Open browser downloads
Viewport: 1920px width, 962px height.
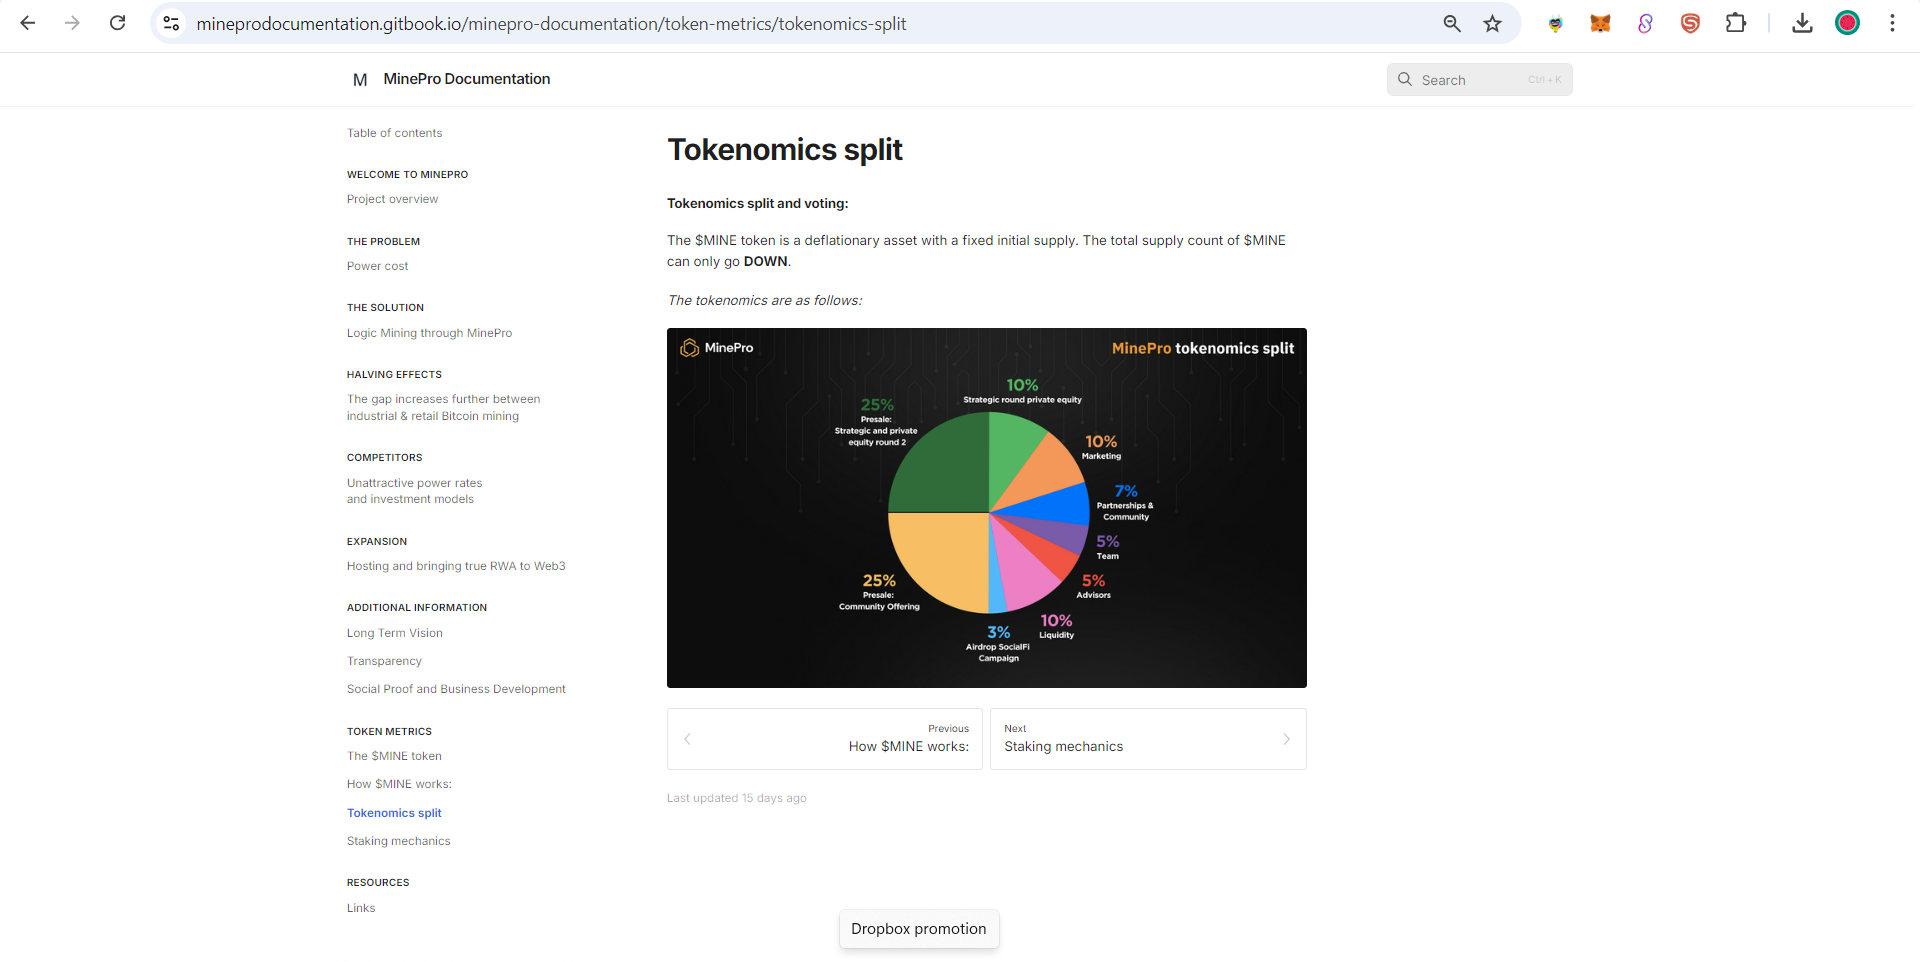[1802, 23]
